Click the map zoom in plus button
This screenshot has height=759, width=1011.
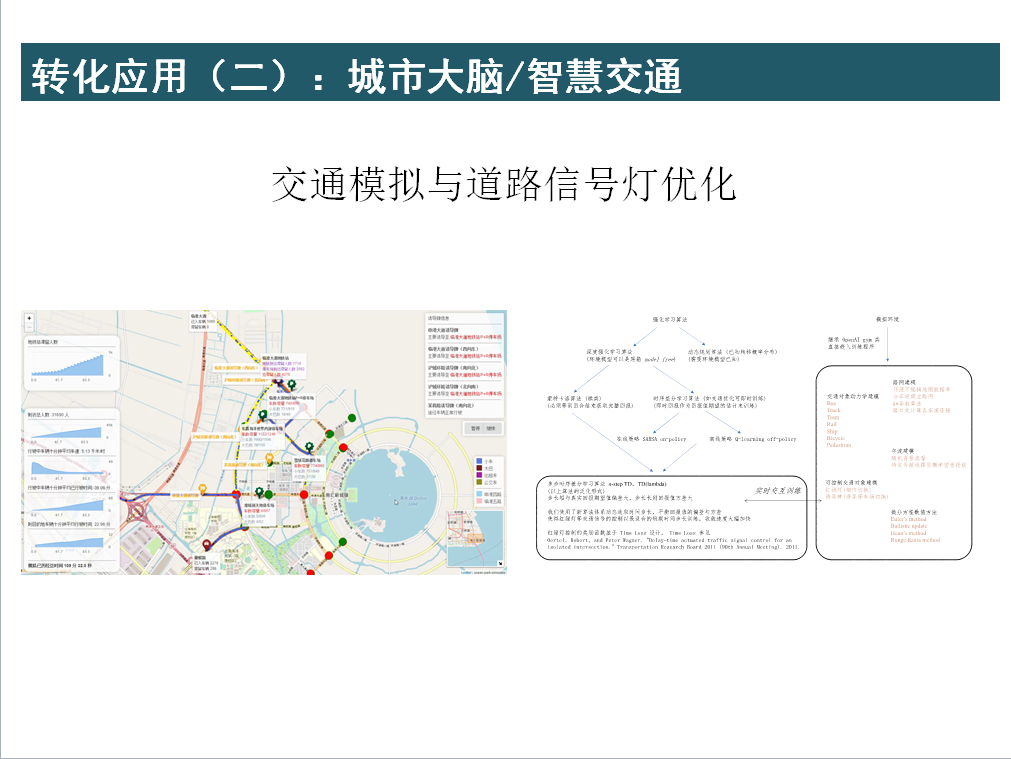pyautogui.click(x=29, y=319)
